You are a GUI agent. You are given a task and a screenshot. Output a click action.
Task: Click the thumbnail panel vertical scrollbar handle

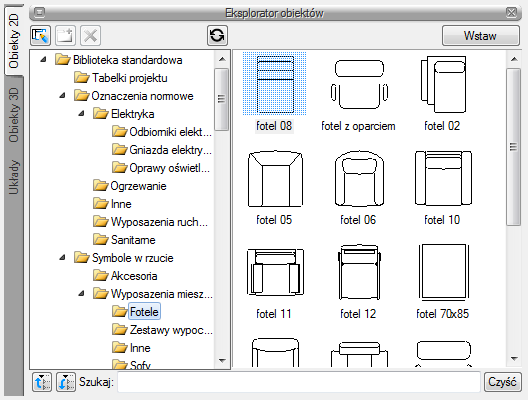point(514,147)
